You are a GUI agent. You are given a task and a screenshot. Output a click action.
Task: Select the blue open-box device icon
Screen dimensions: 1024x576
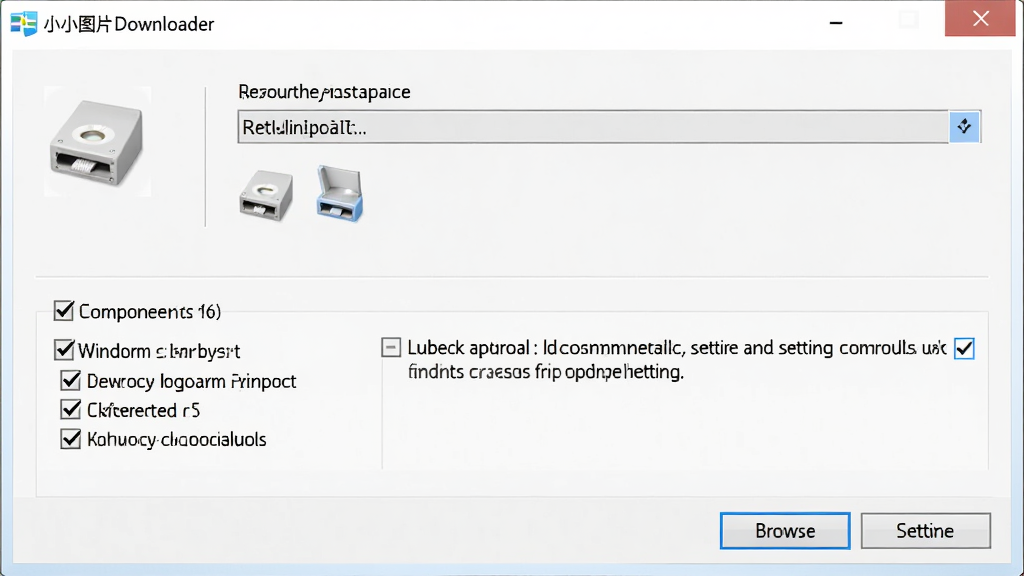coord(340,194)
